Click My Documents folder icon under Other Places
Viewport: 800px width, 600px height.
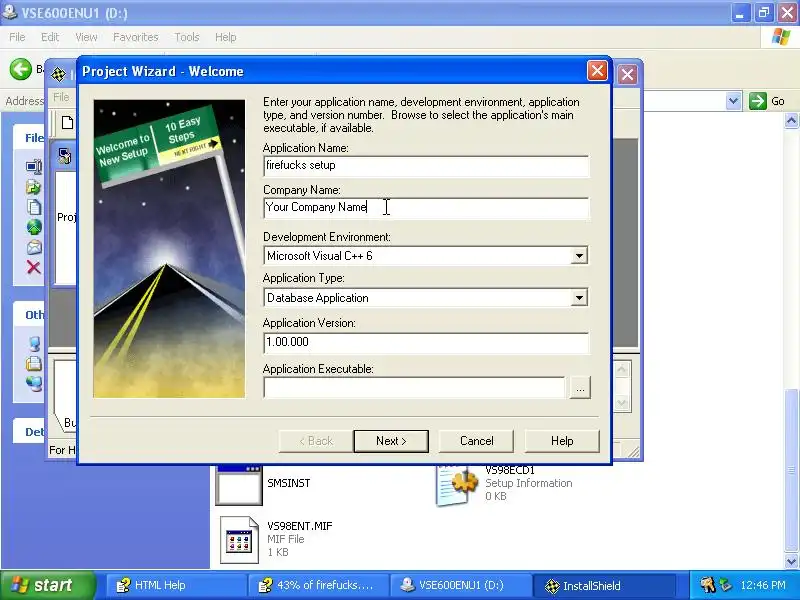click(34, 363)
